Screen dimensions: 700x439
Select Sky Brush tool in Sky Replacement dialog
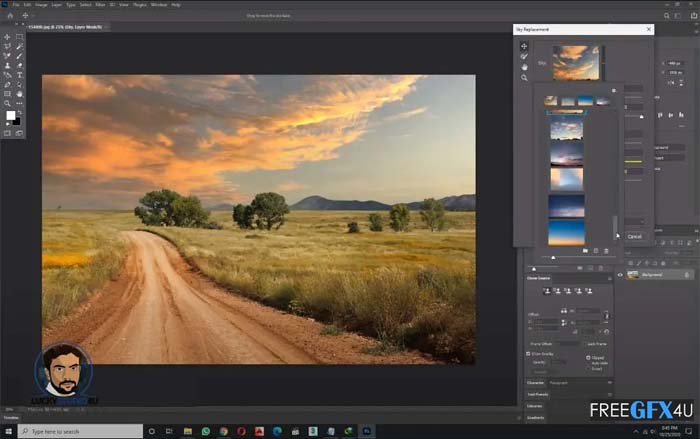(x=524, y=57)
